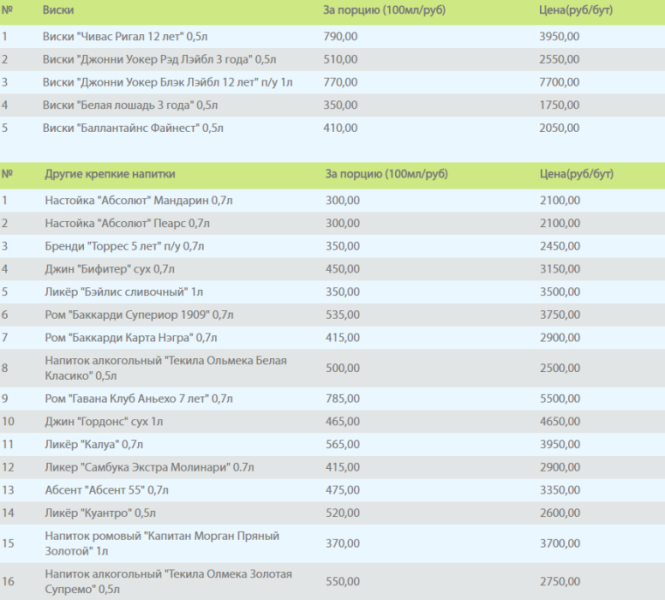Click price 790,00 per portion
Screen dimensions: 665x600
click(x=340, y=36)
